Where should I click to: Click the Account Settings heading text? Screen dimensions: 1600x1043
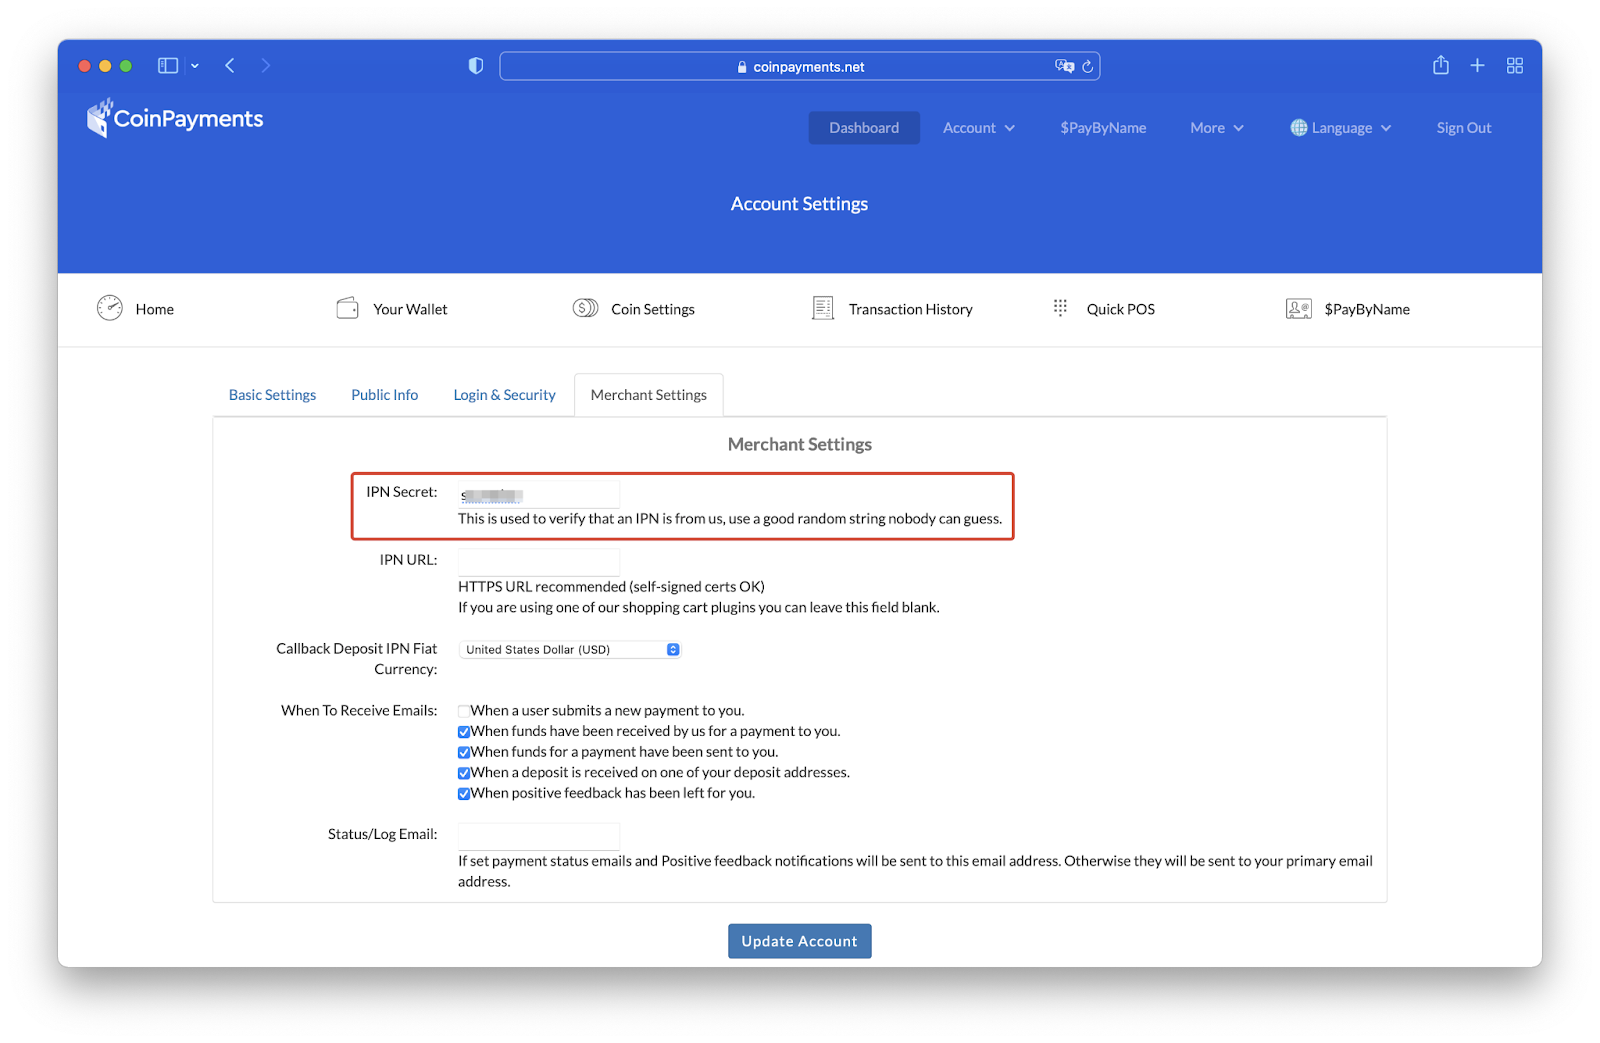pos(800,203)
